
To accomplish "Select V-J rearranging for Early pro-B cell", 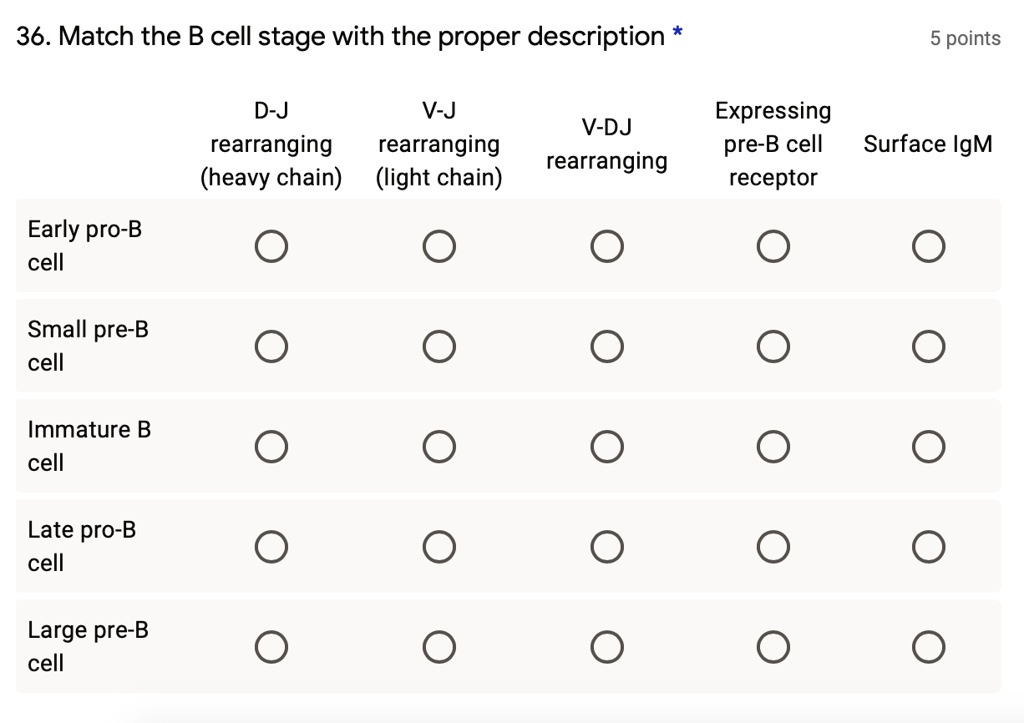I will [x=439, y=245].
